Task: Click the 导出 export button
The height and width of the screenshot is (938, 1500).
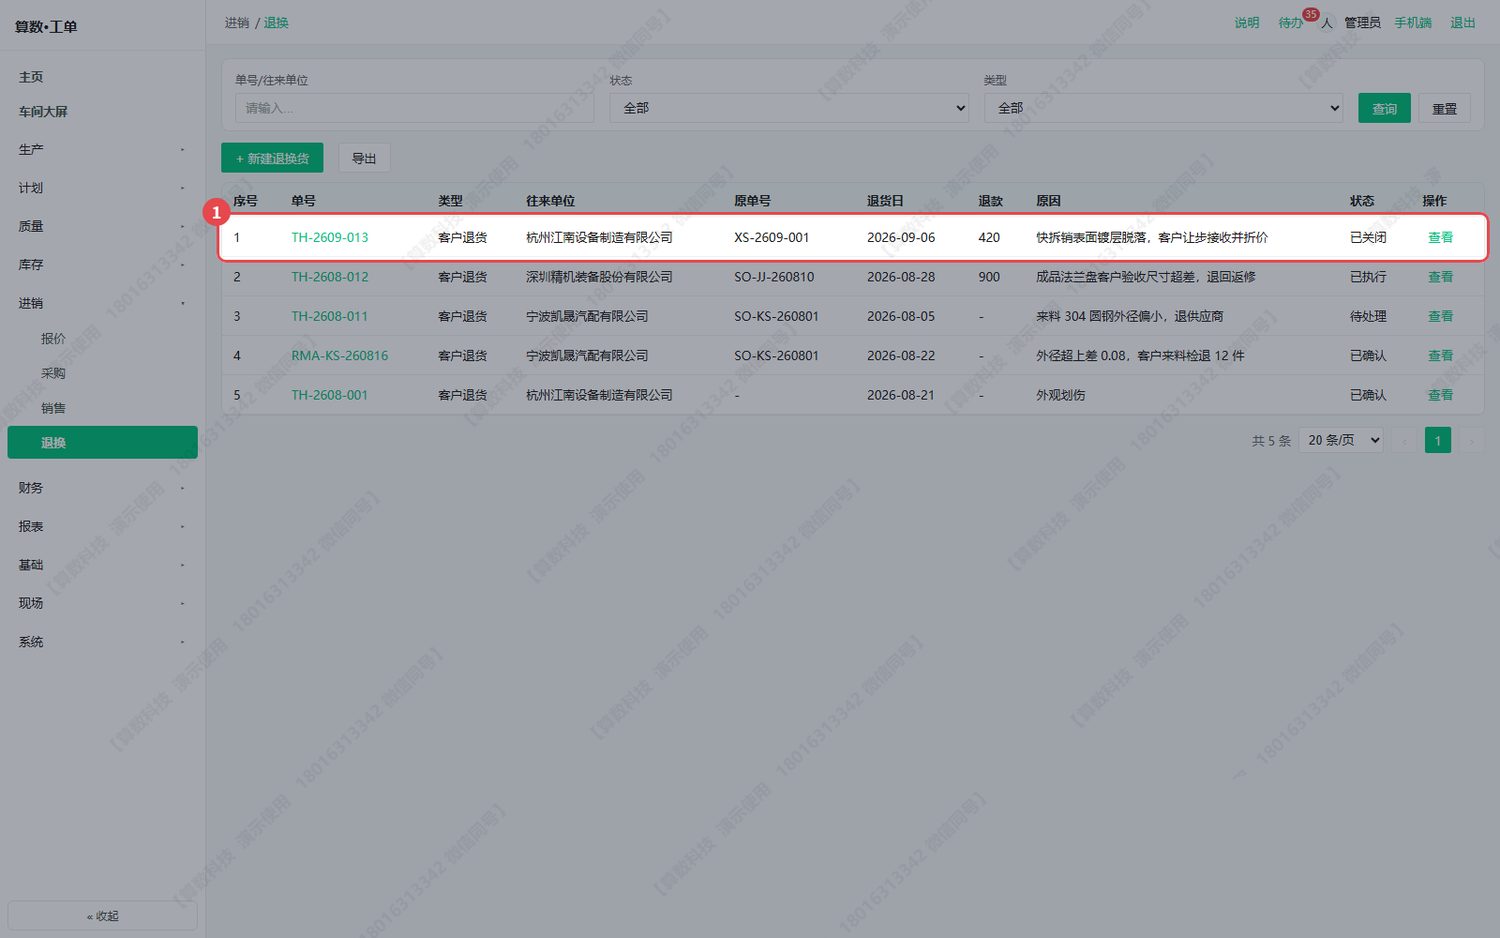Action: click(364, 158)
